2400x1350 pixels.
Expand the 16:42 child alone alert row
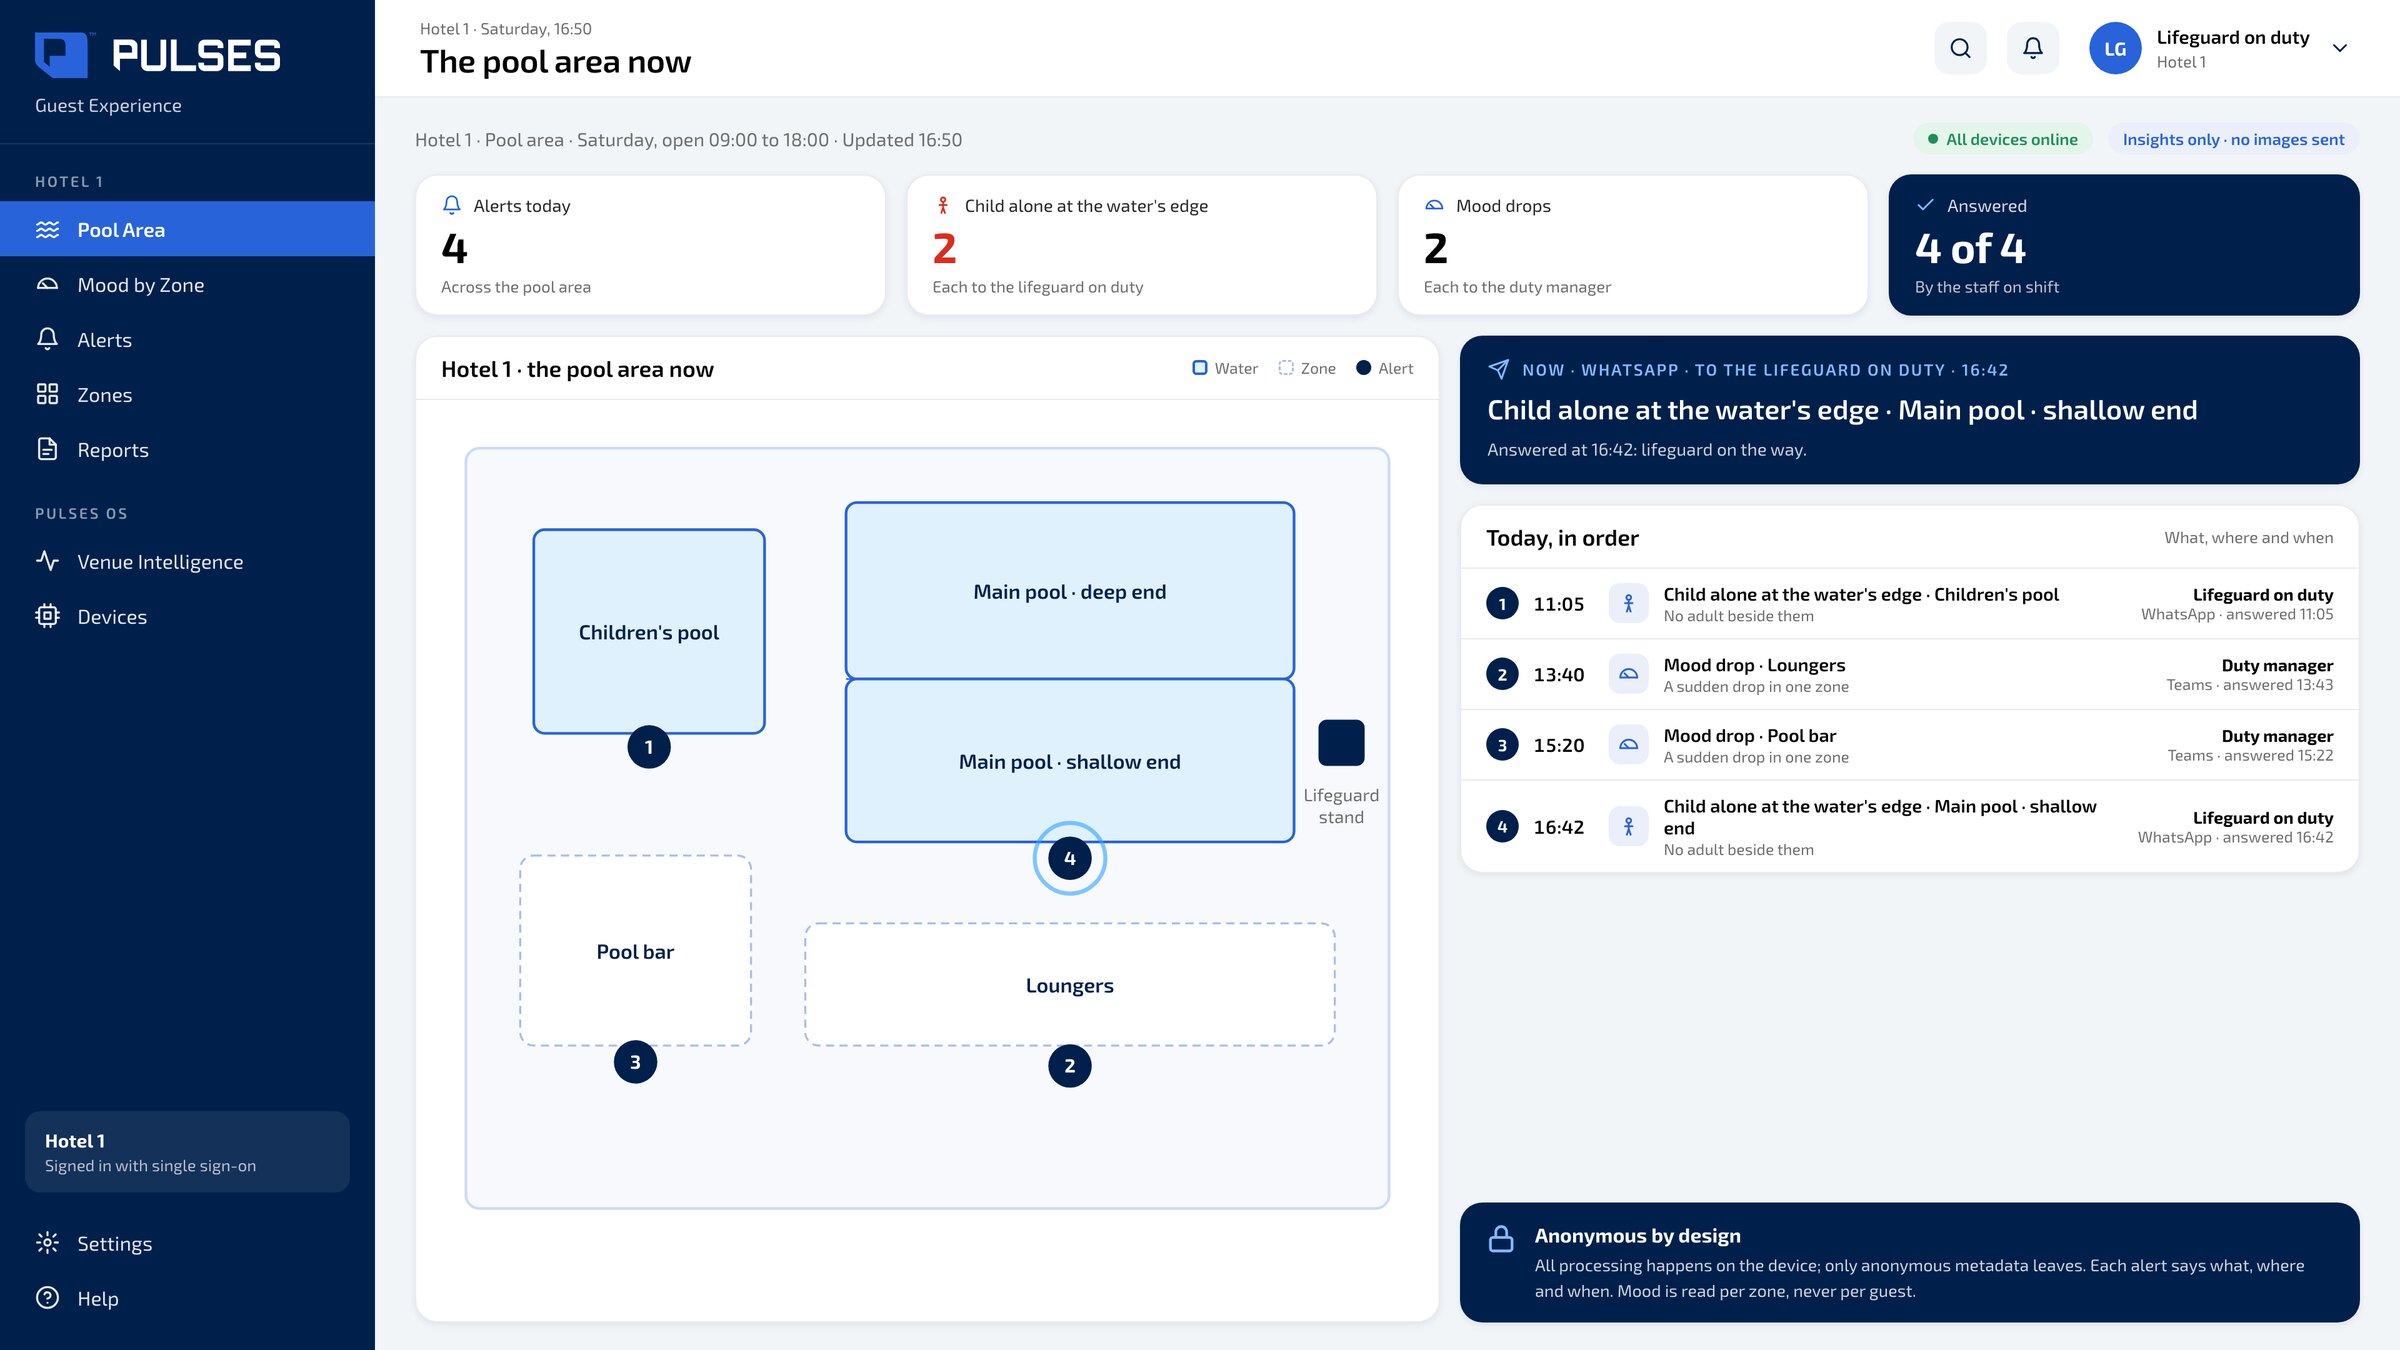click(x=1909, y=827)
